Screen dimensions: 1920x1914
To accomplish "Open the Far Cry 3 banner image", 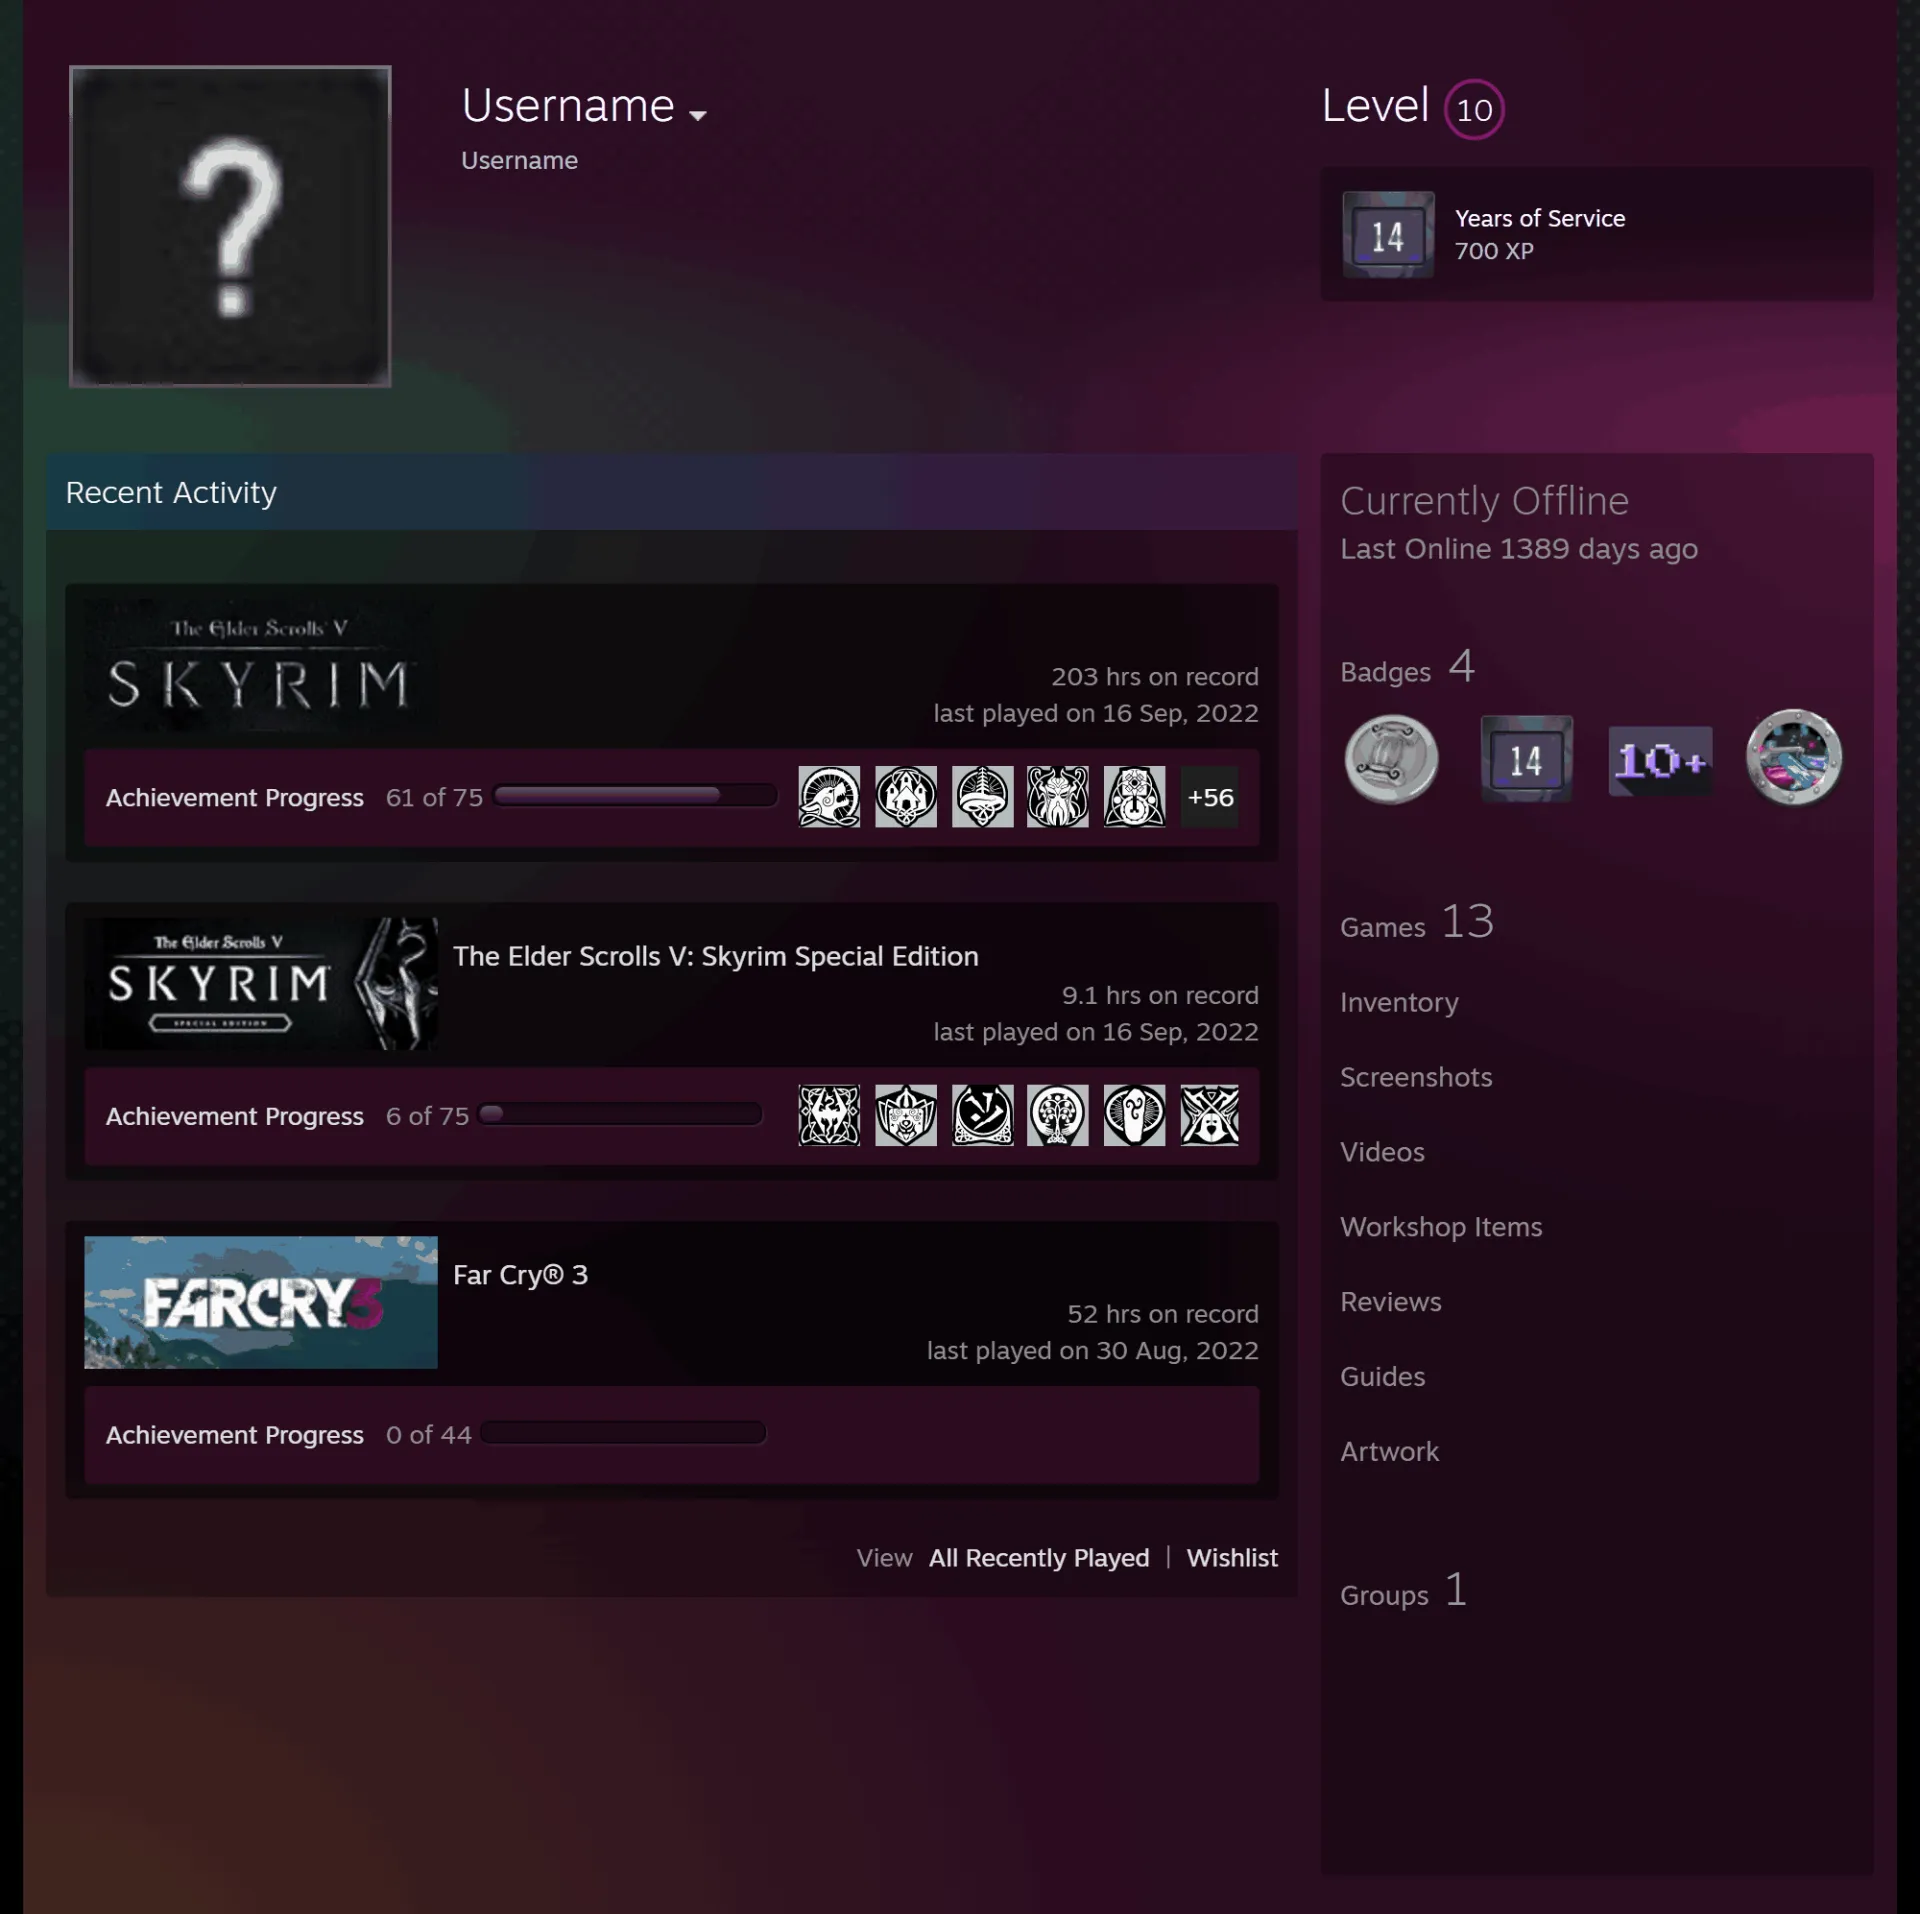I will pyautogui.click(x=261, y=1302).
